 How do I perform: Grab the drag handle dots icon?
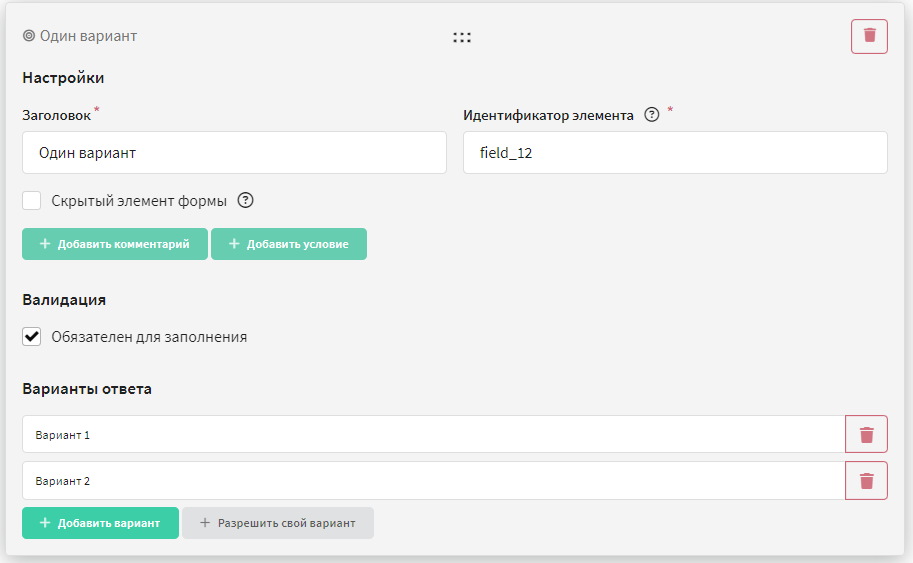coord(462,37)
